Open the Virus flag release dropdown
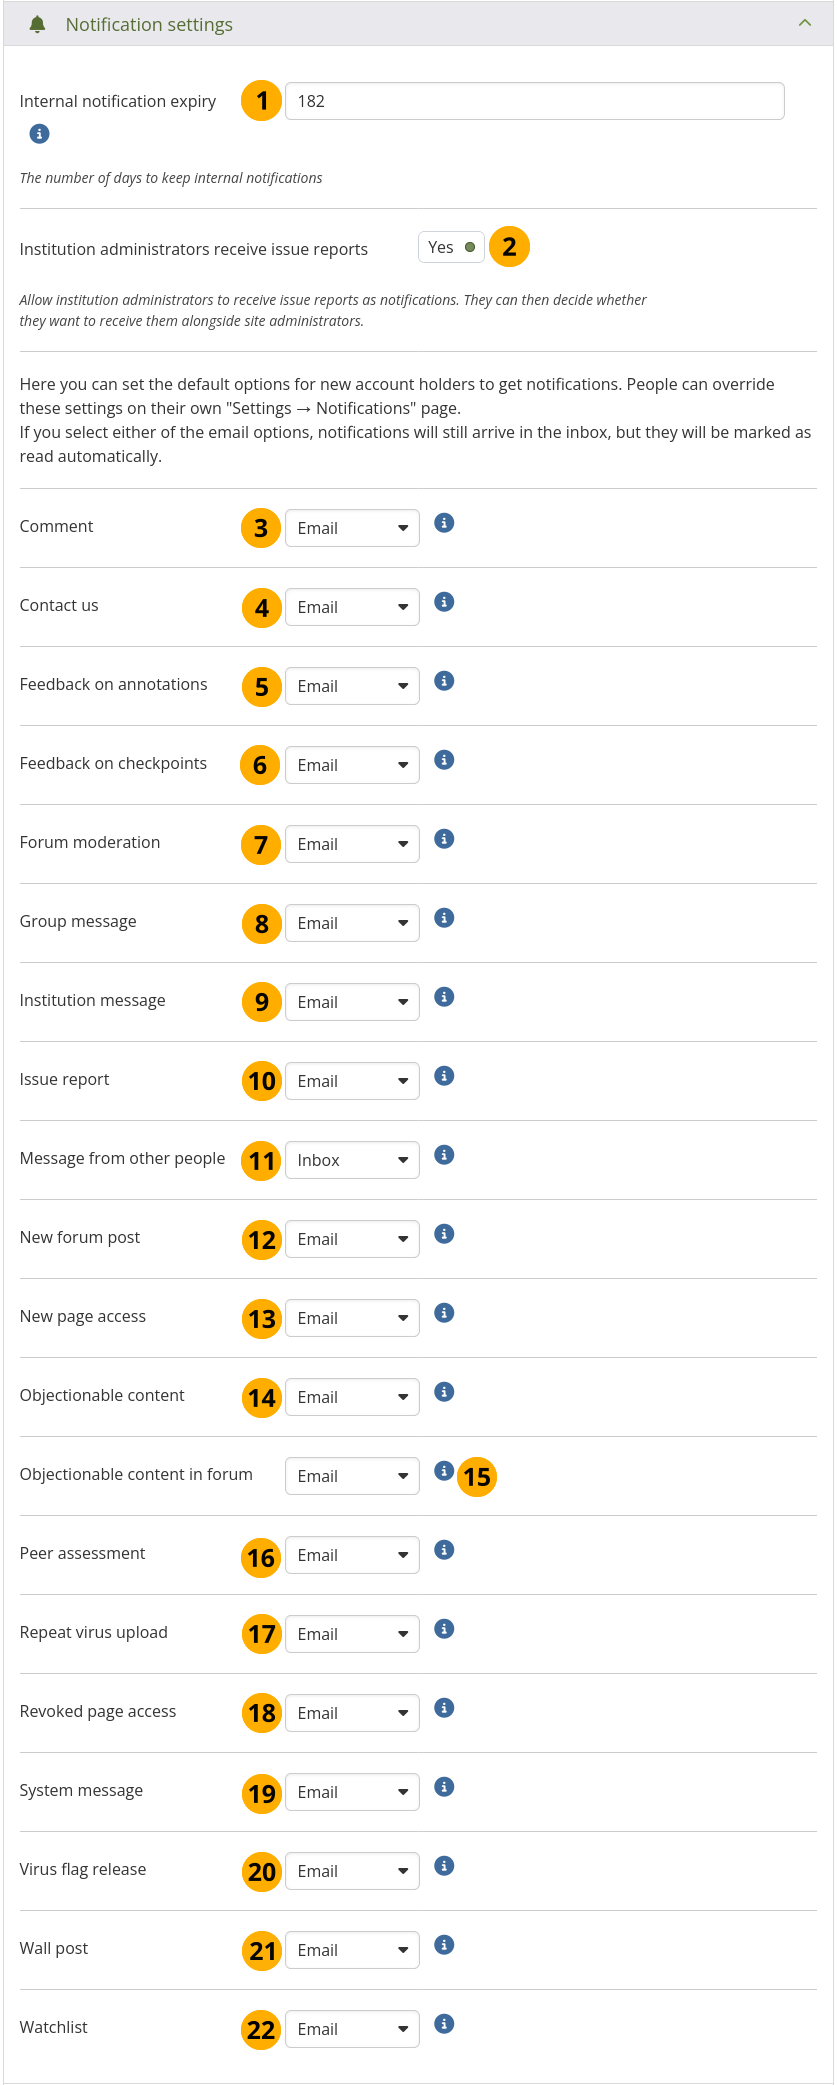Image resolution: width=837 pixels, height=2085 pixels. tap(352, 1871)
